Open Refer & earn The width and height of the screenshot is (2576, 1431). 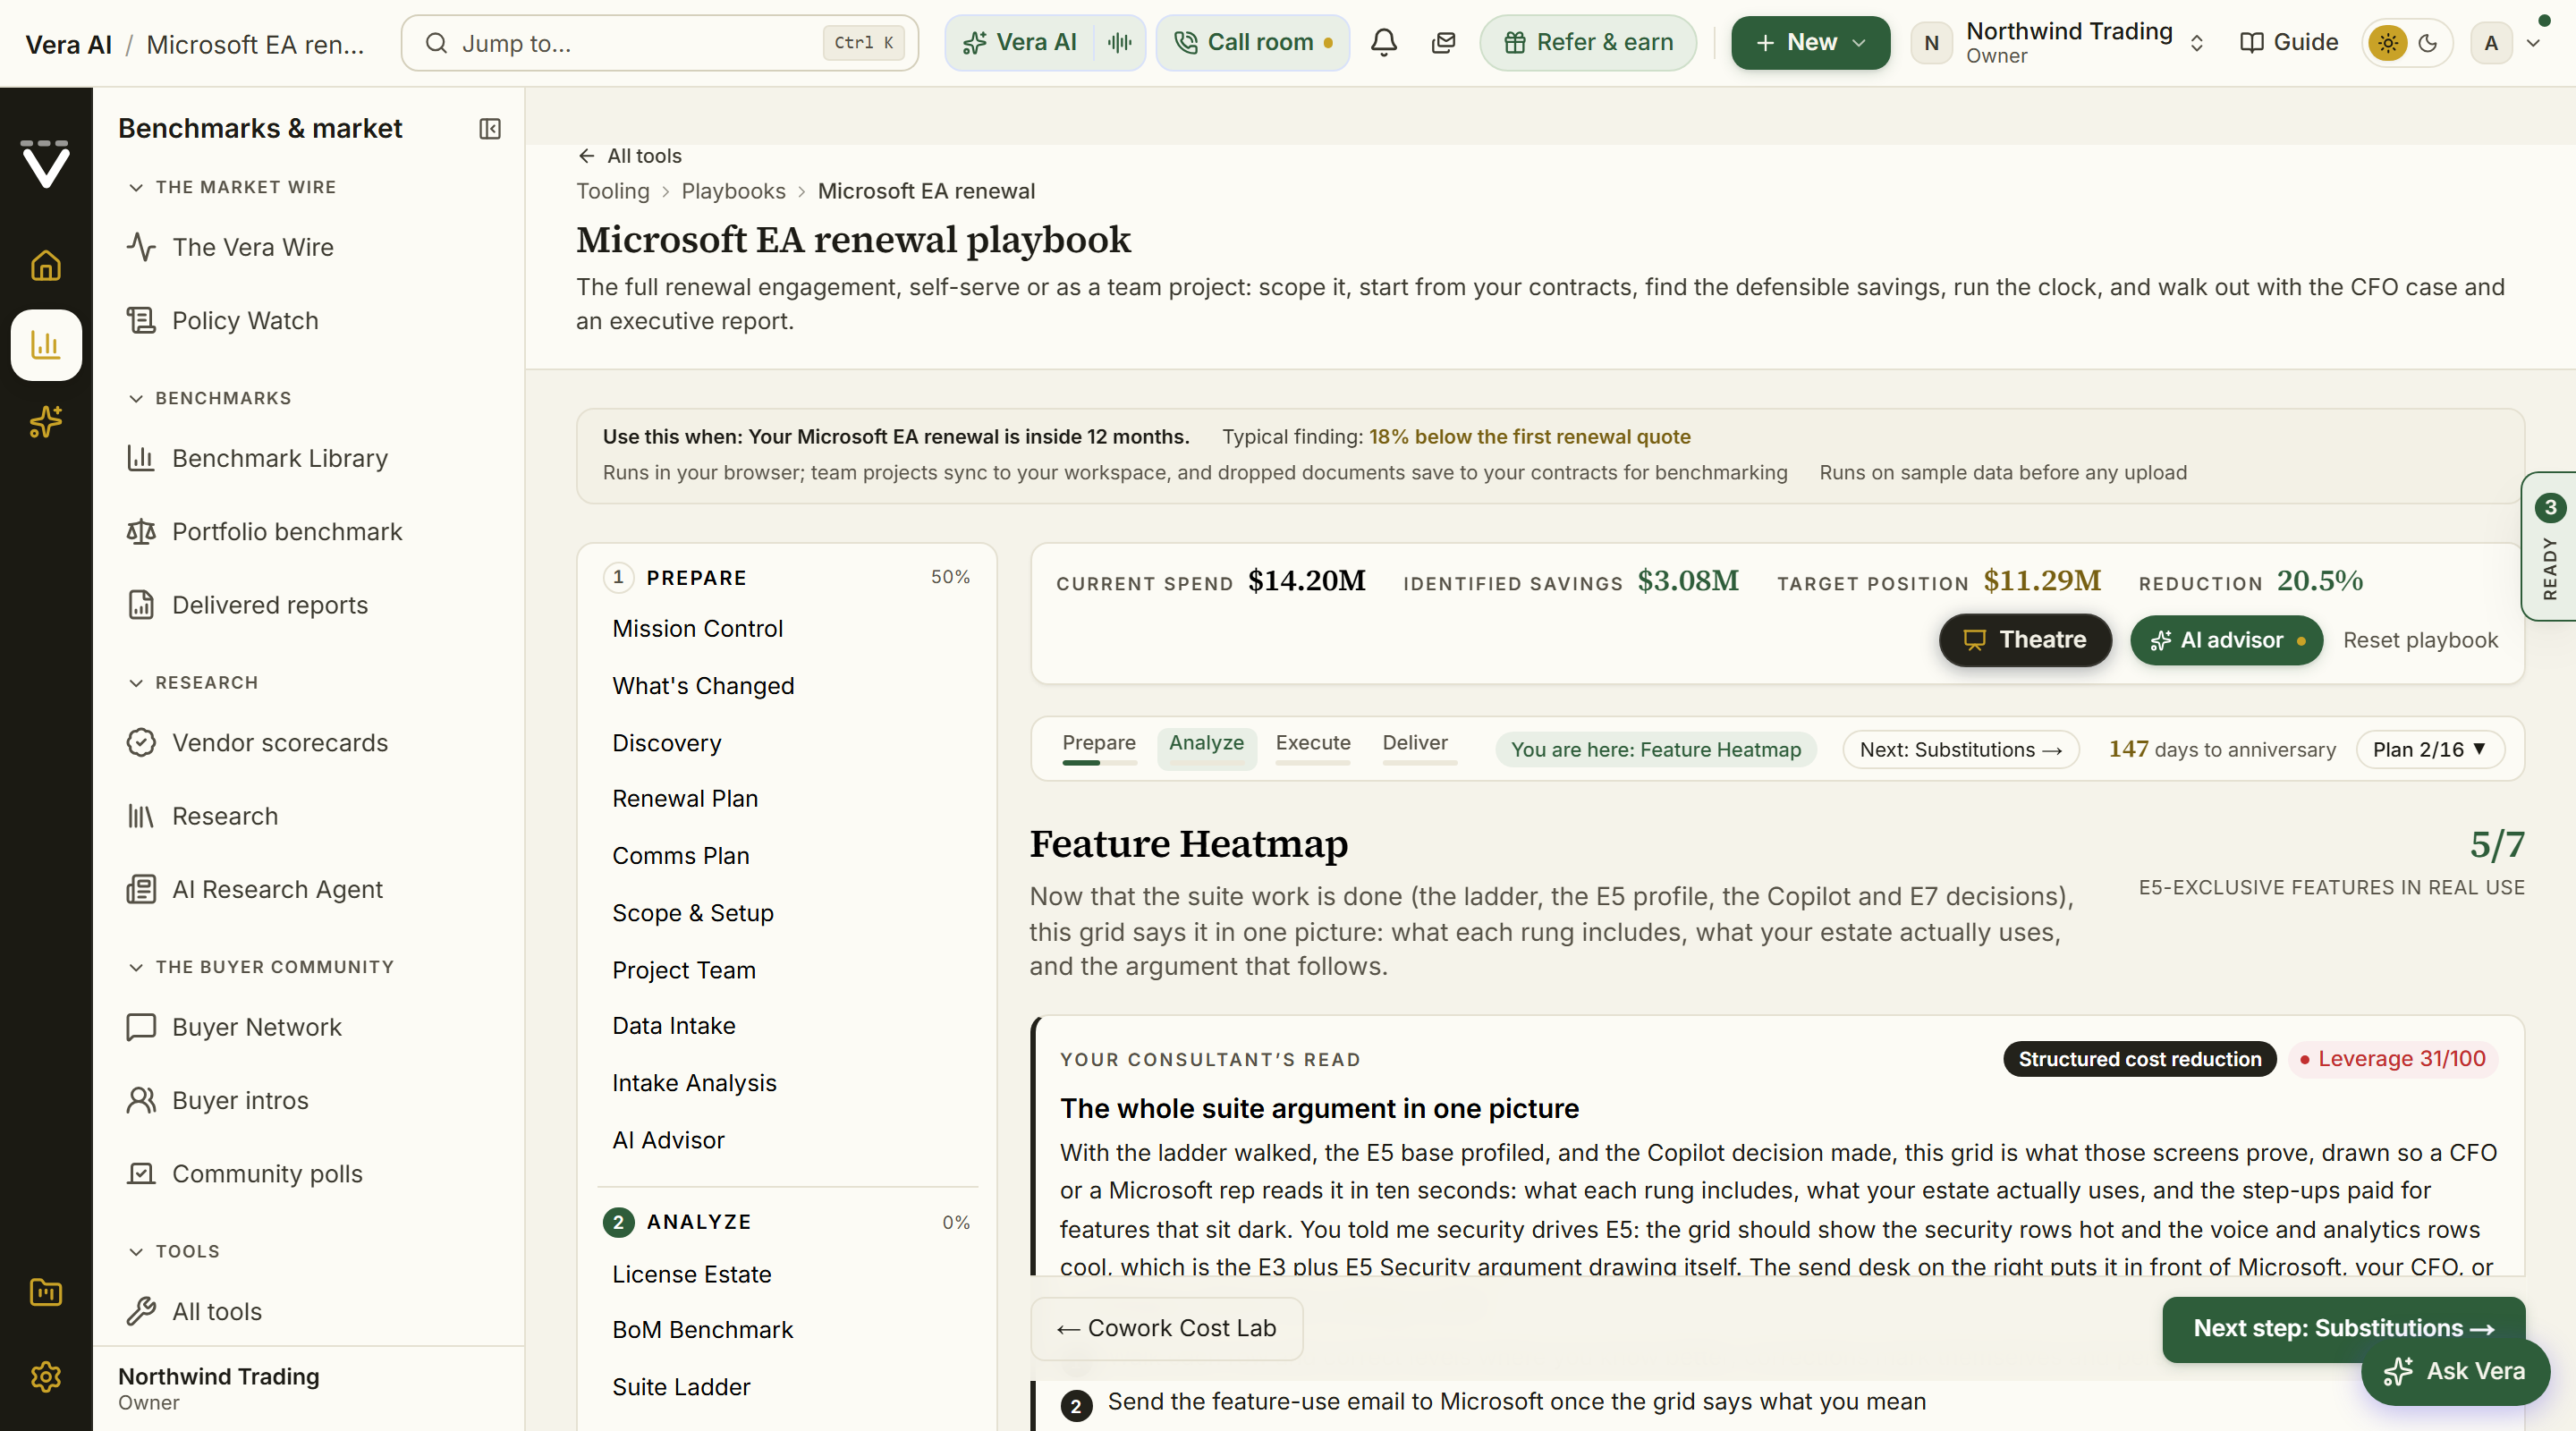(x=1588, y=43)
